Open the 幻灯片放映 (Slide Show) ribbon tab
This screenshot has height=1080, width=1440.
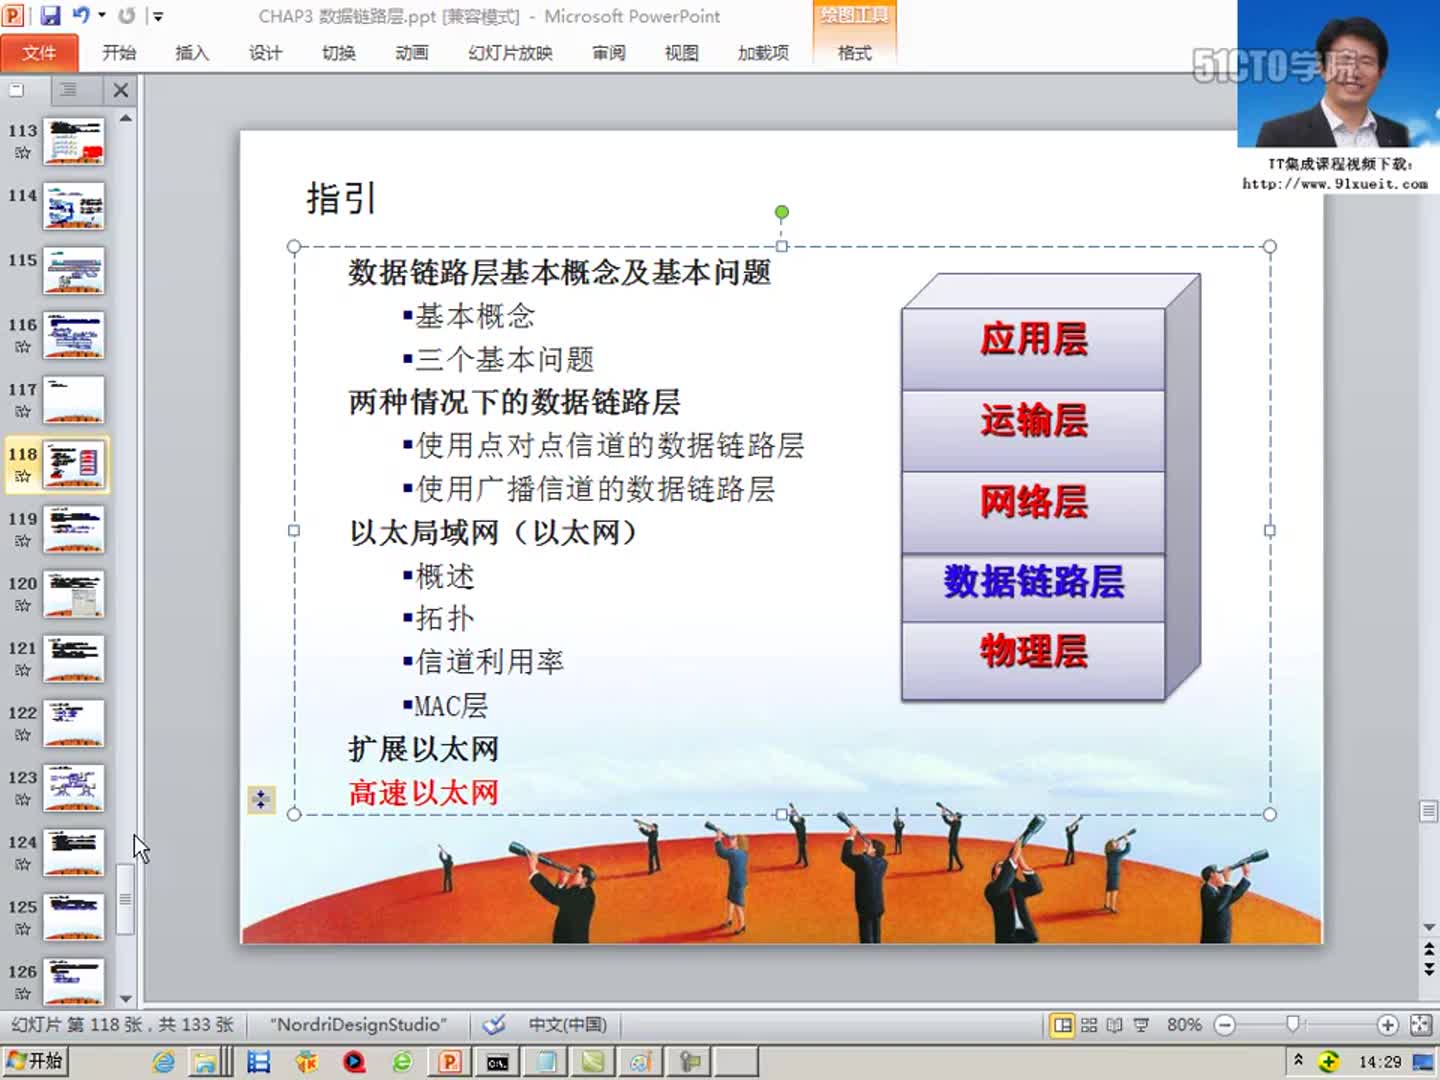tap(510, 52)
